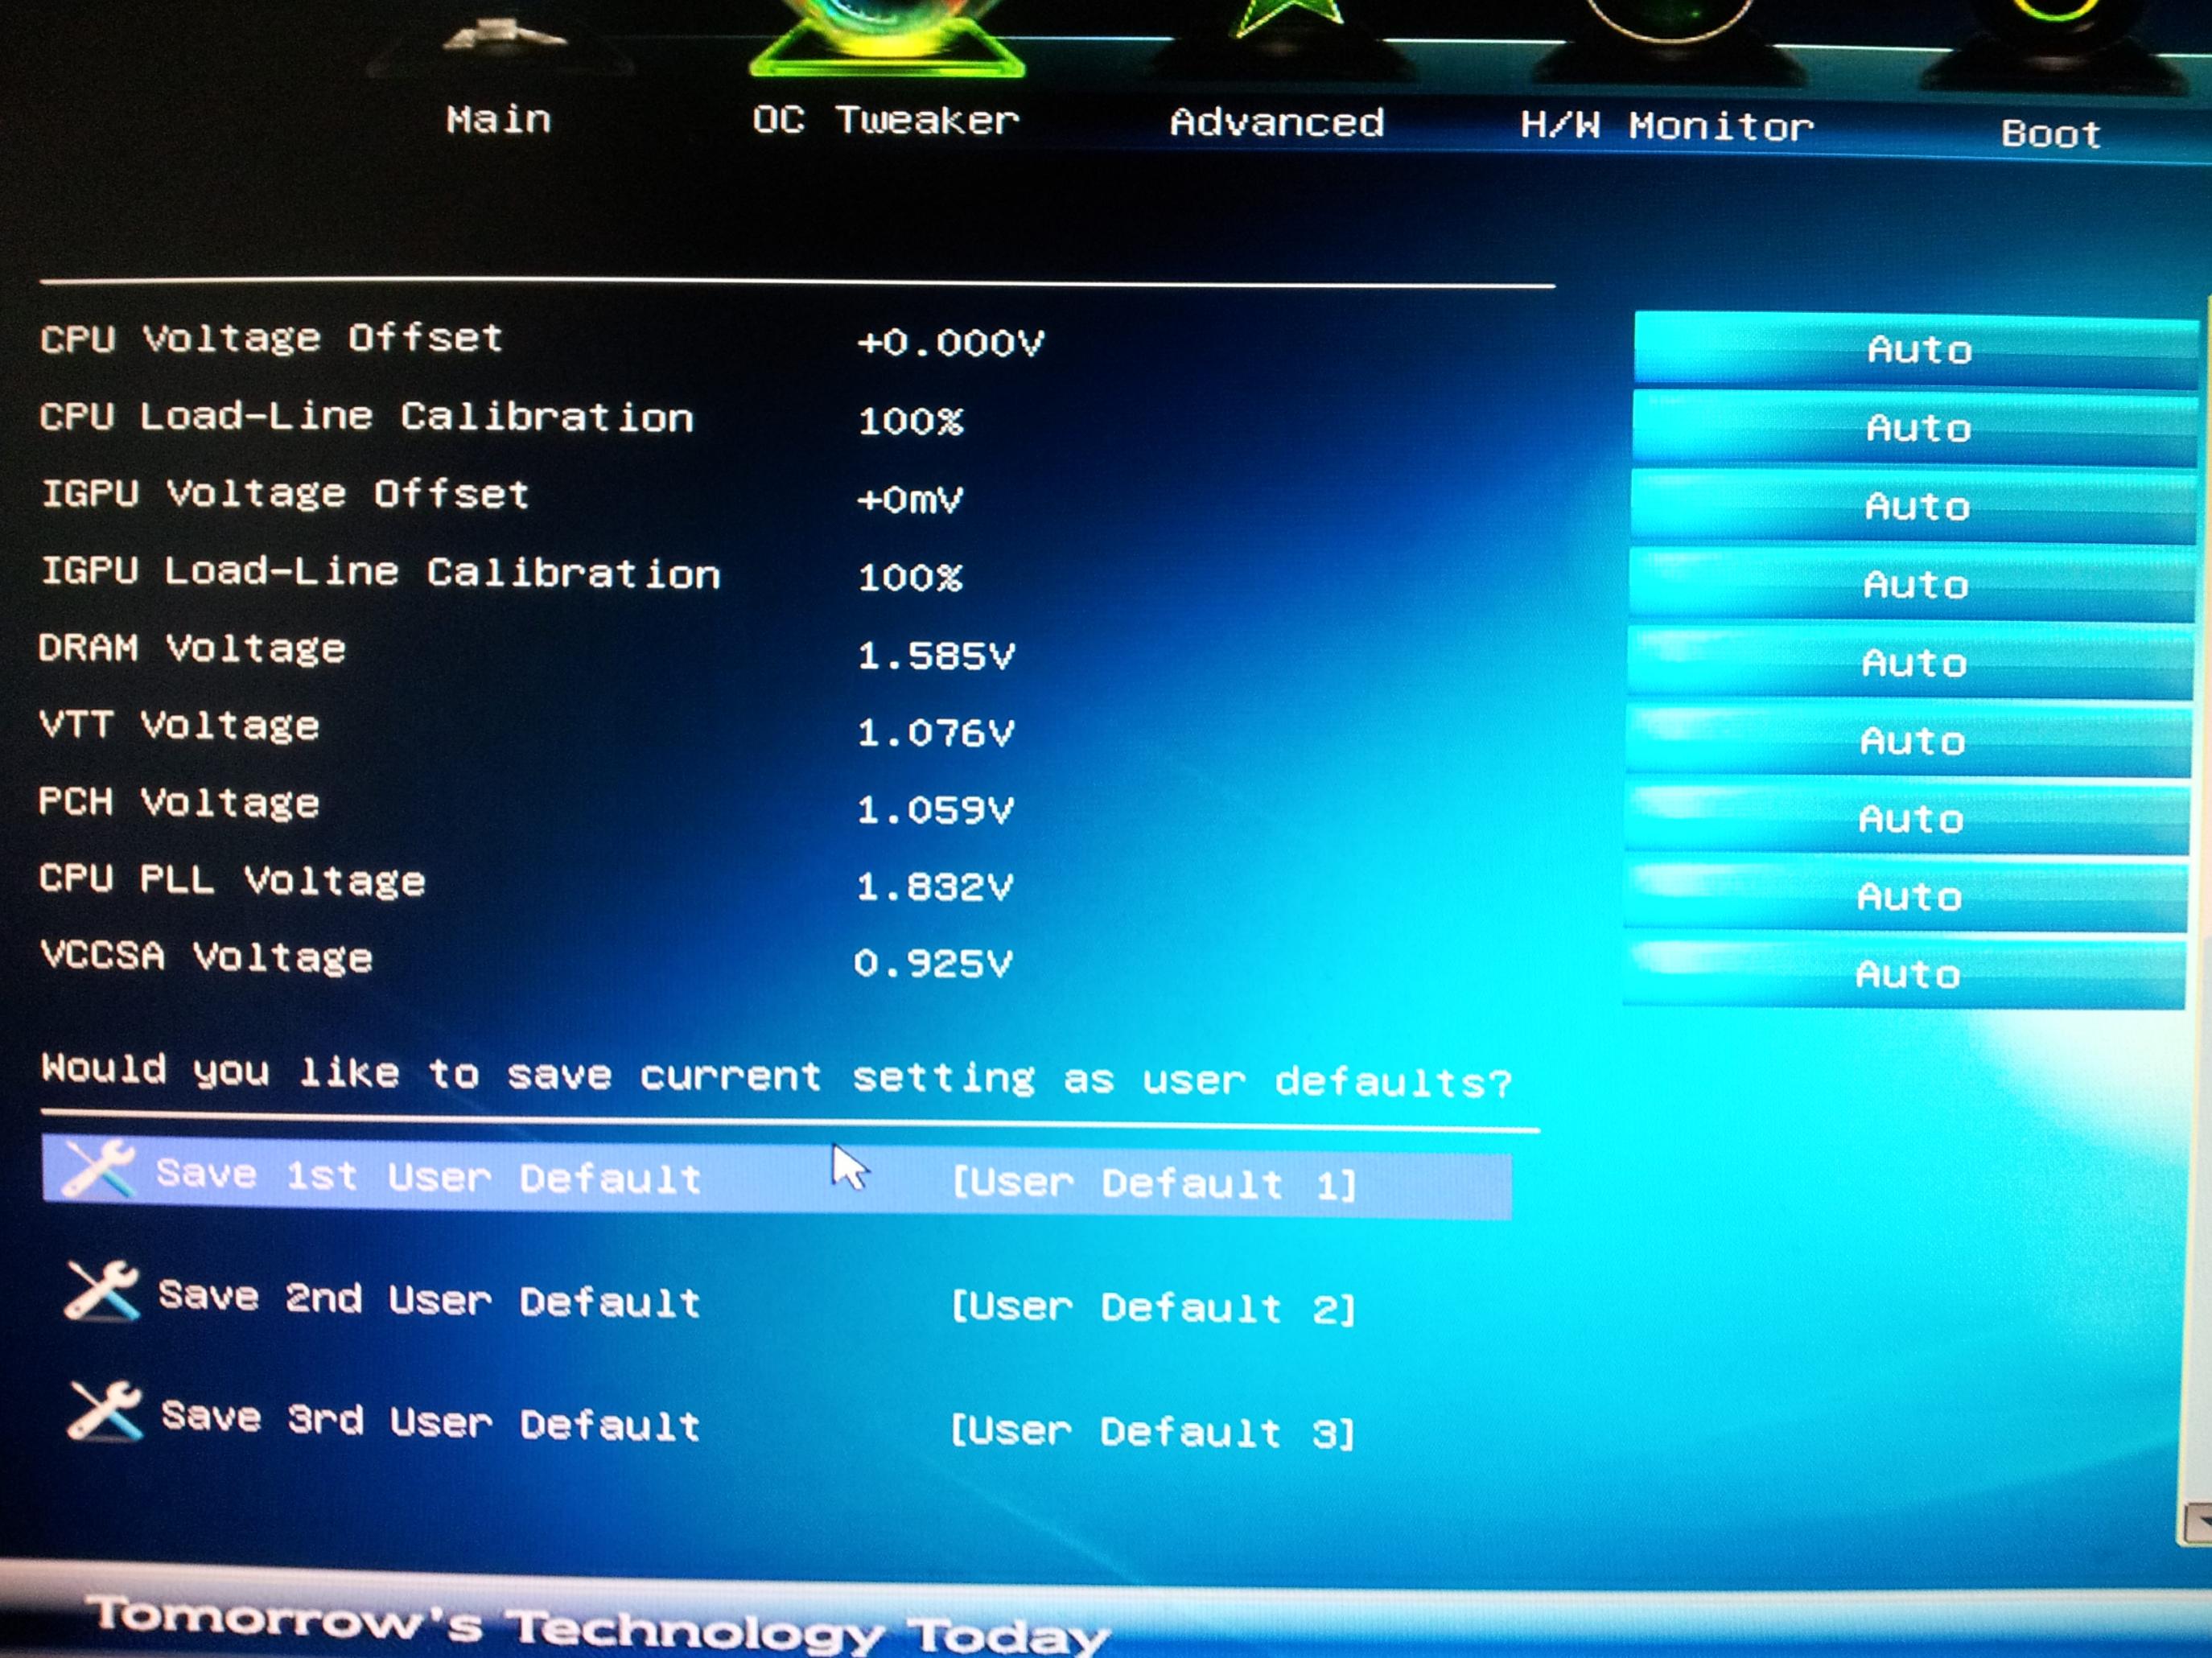This screenshot has height=1658, width=2212.
Task: Click the scrollbar down arrow
Action: pyautogui.click(x=2198, y=1524)
